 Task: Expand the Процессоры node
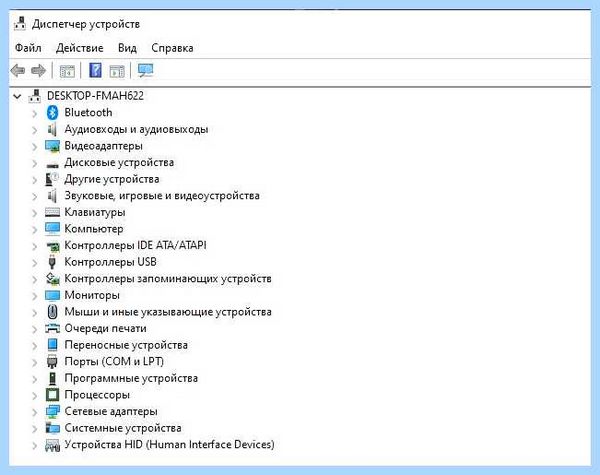pyautogui.click(x=34, y=395)
